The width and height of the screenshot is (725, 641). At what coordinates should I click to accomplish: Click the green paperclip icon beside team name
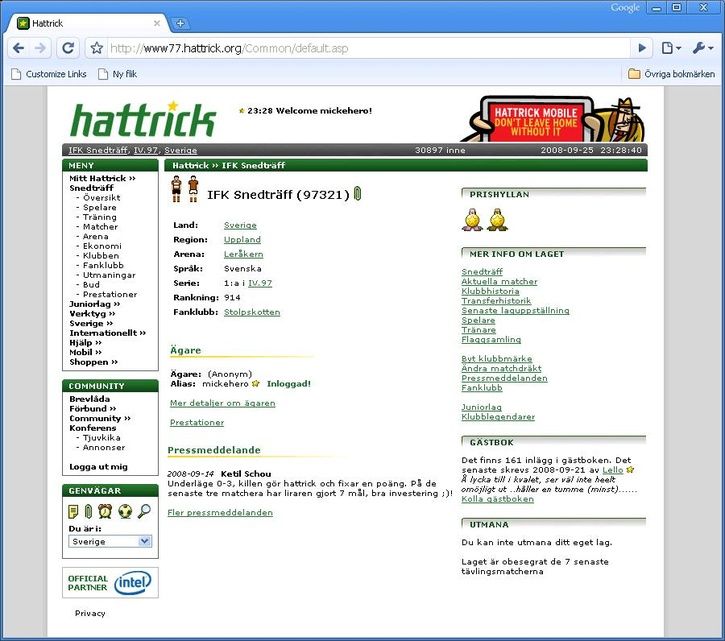(357, 194)
